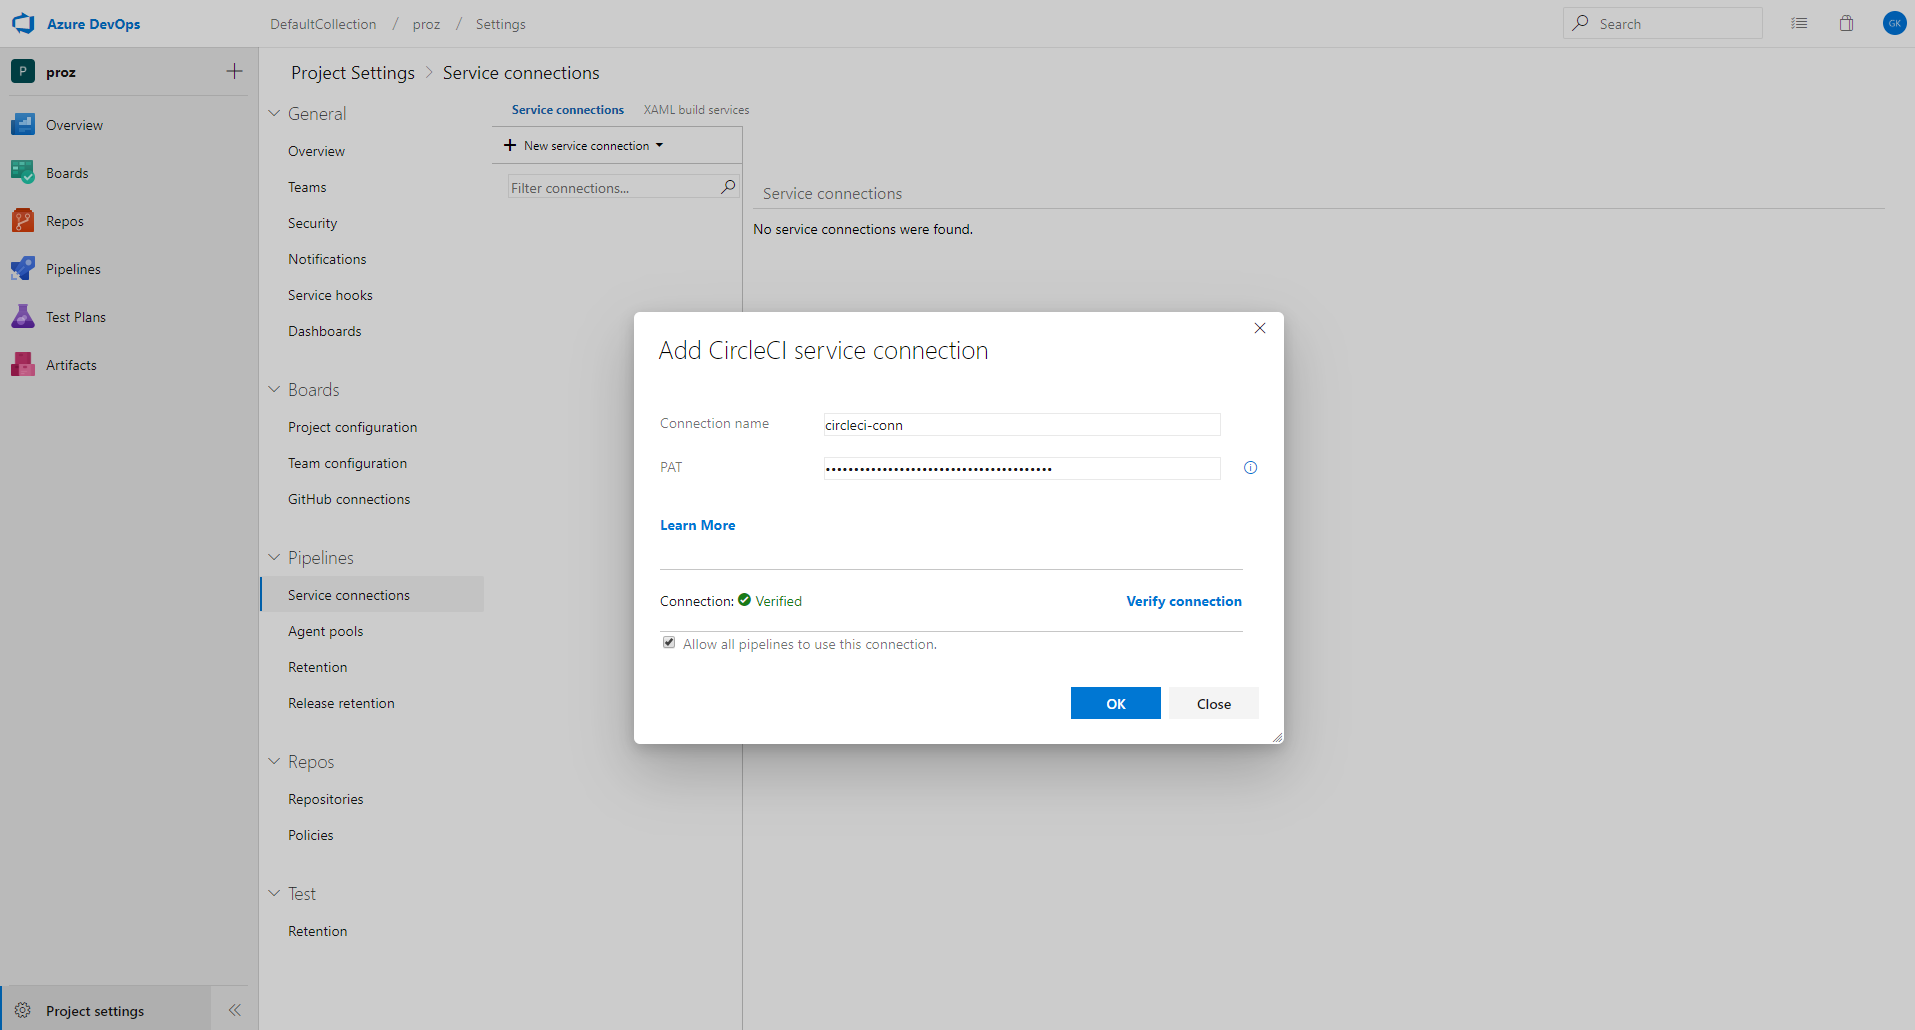Click the Azure DevOps logo icon
1915x1030 pixels.
[23, 23]
